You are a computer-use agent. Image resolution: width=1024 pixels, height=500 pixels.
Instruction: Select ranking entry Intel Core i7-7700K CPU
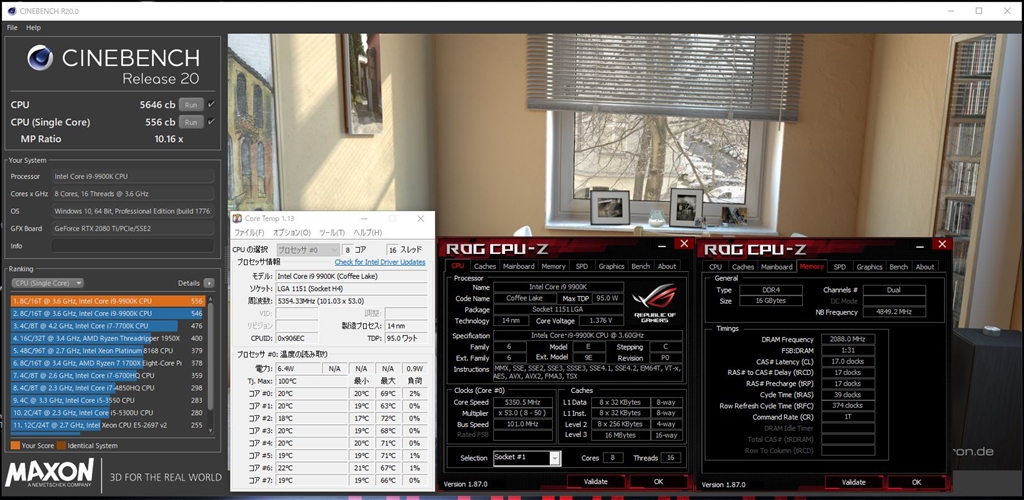108,326
